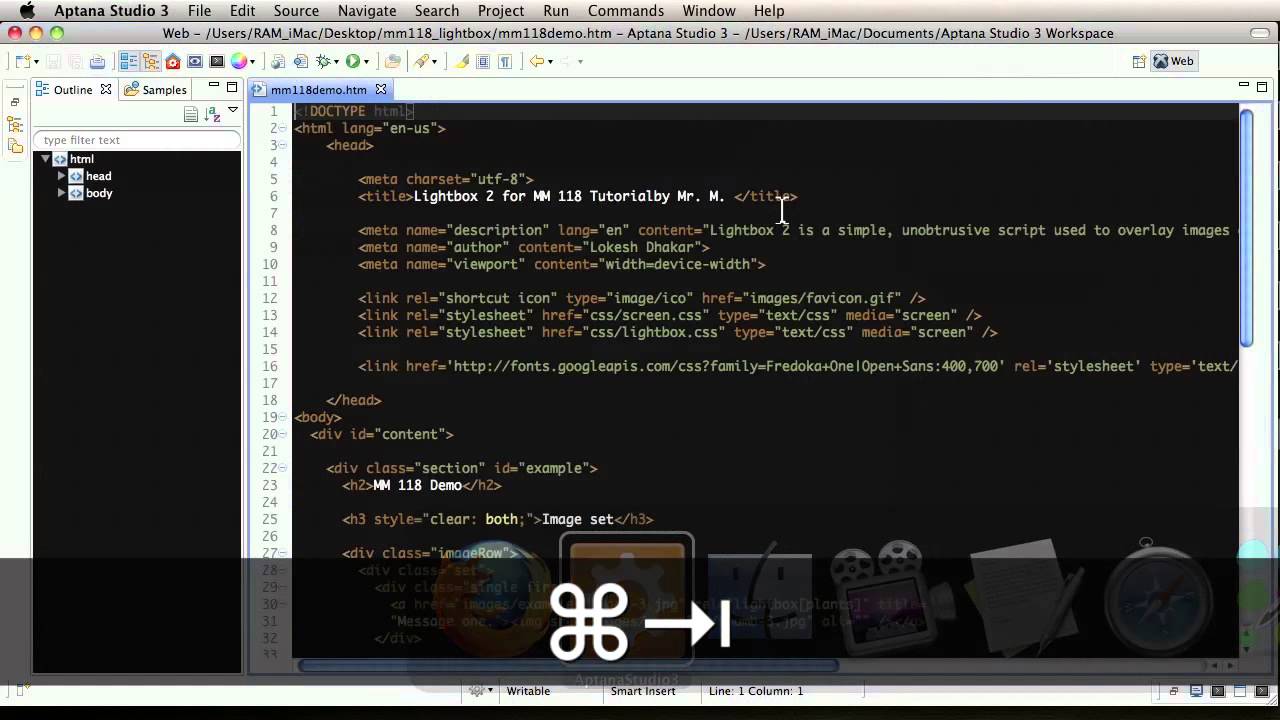Screen dimensions: 1280x720
Task: Click the color wheel Themes icon
Action: [239, 61]
